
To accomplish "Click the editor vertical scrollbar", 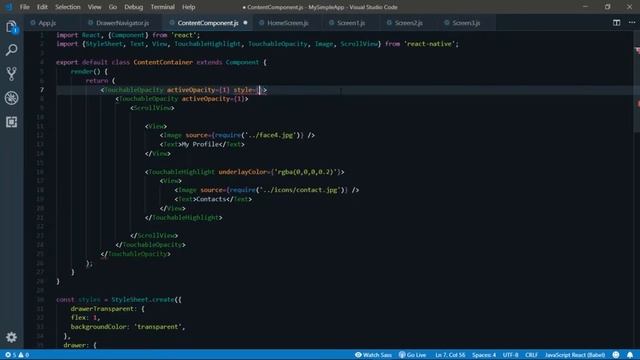I will pyautogui.click(x=637, y=82).
